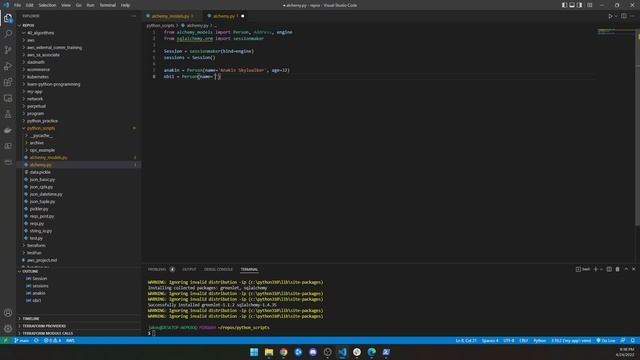Open the Explorer view in the activity bar

pyautogui.click(x=8, y=18)
